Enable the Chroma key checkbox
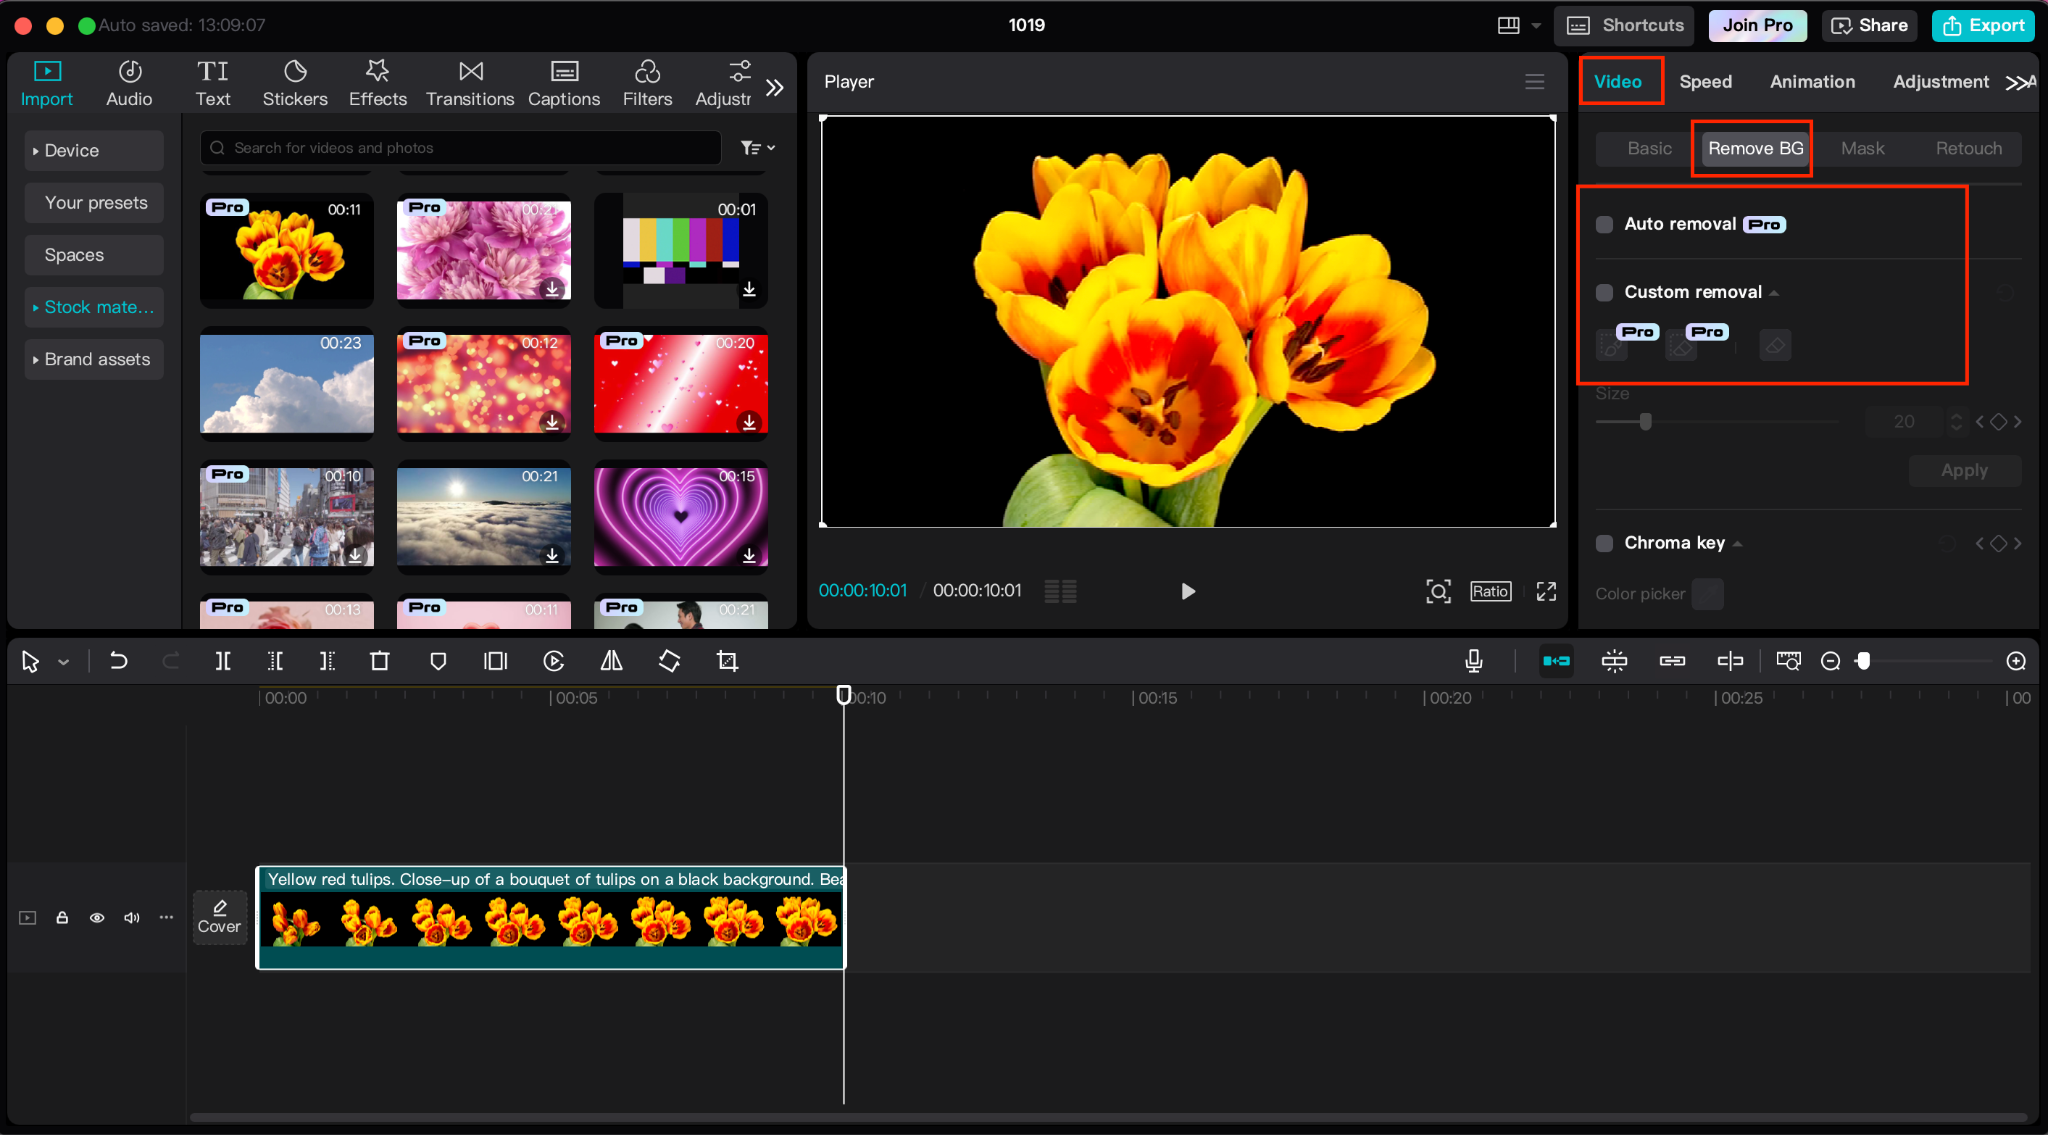The image size is (2048, 1135). click(x=1604, y=543)
